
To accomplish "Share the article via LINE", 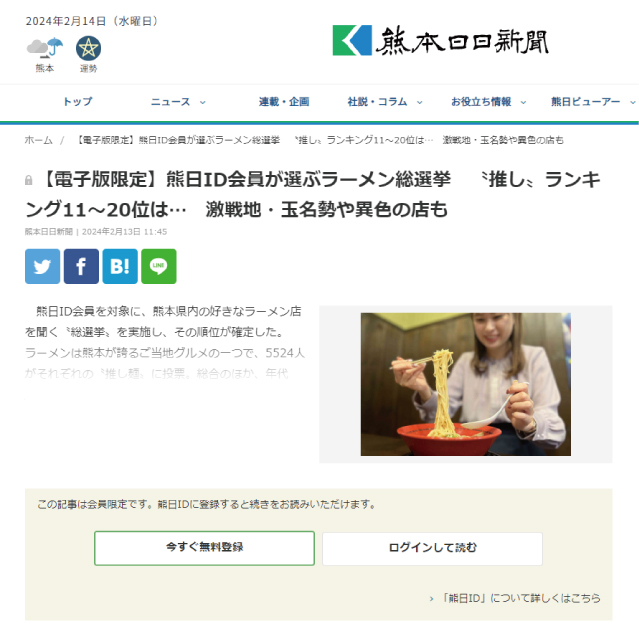I will 159,266.
